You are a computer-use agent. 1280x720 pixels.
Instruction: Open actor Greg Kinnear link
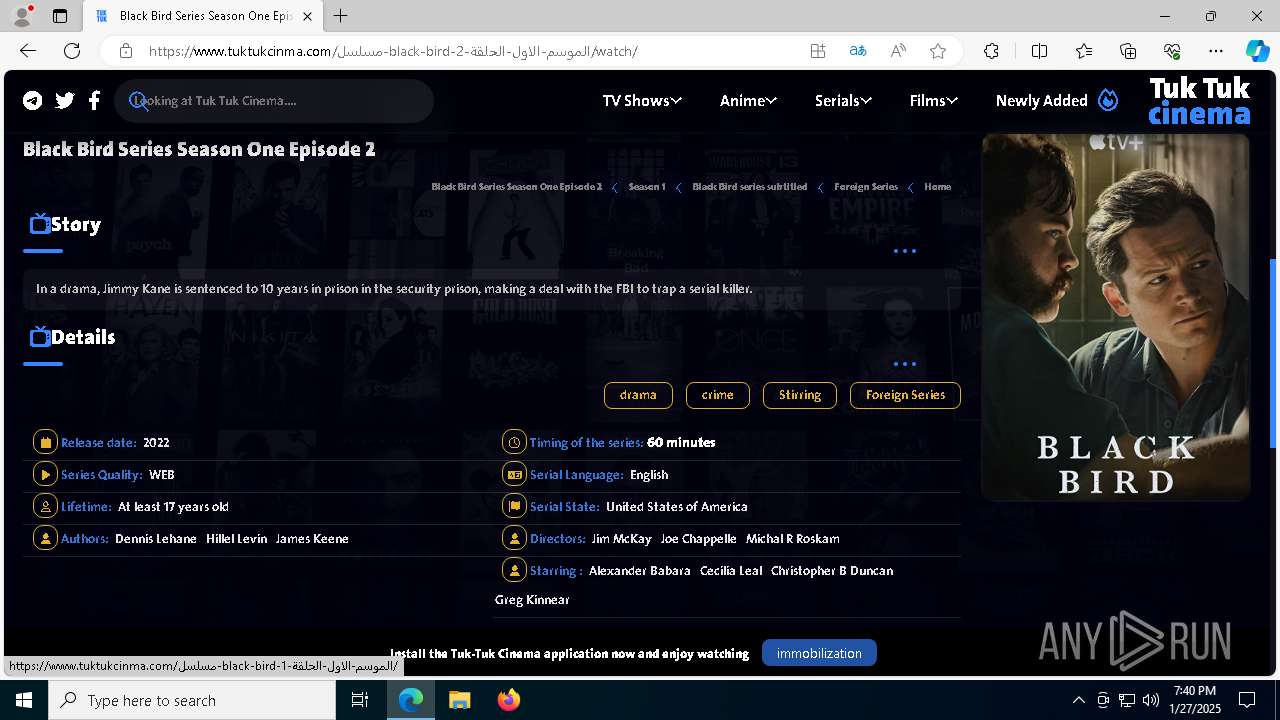[x=532, y=600]
